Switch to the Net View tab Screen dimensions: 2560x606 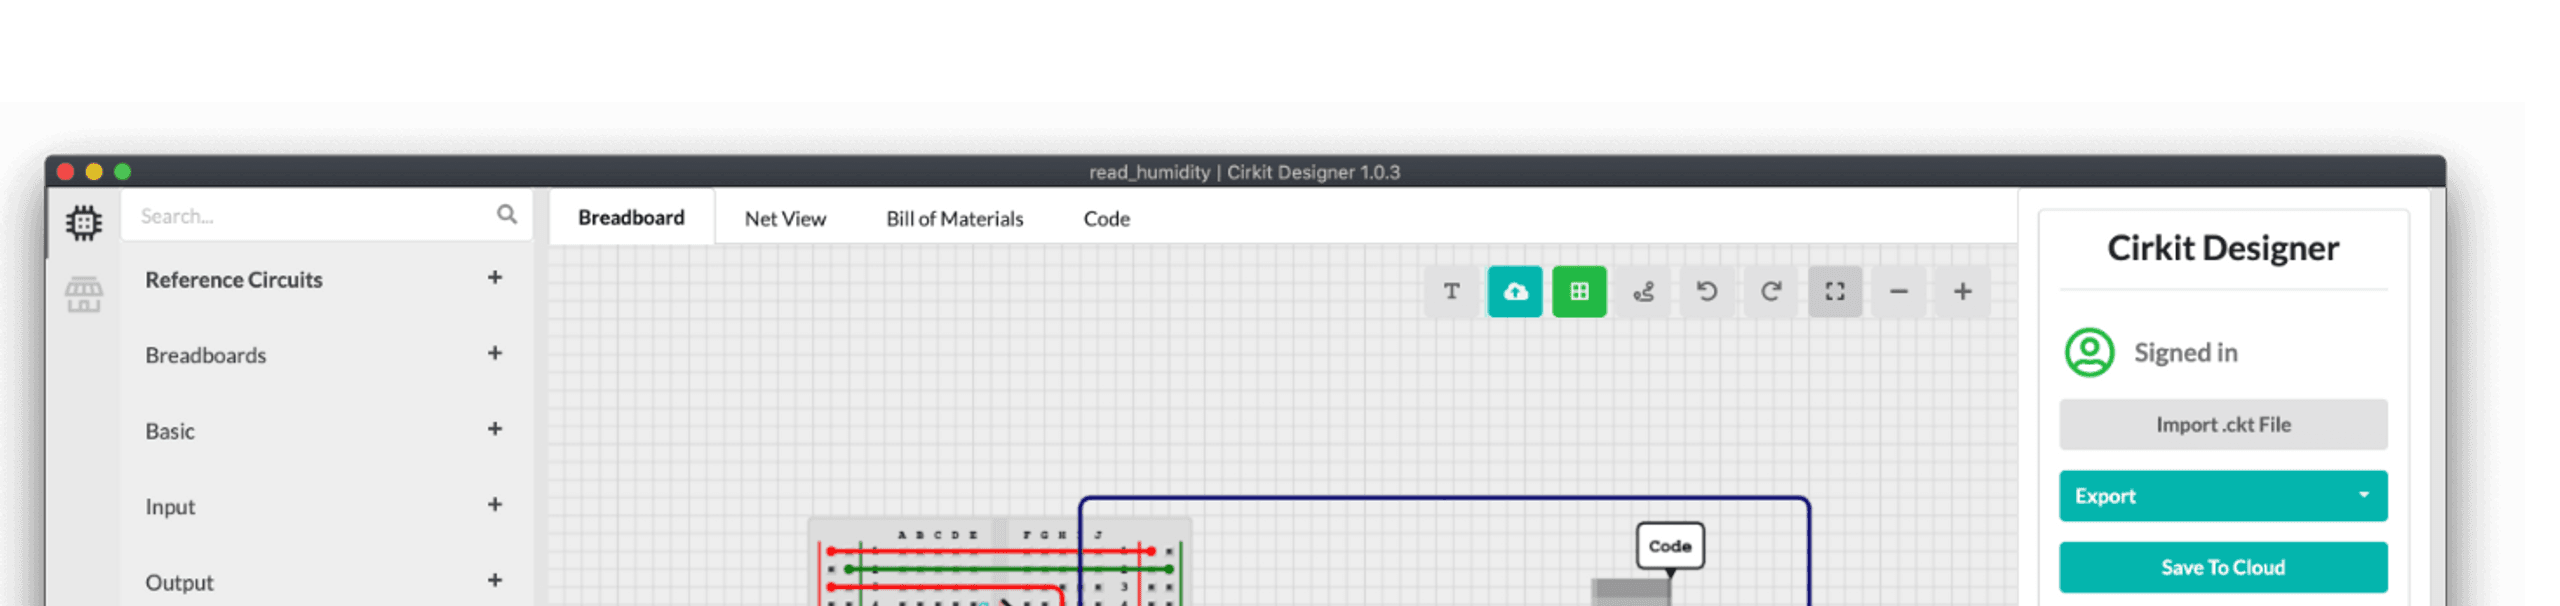pyautogui.click(x=785, y=218)
